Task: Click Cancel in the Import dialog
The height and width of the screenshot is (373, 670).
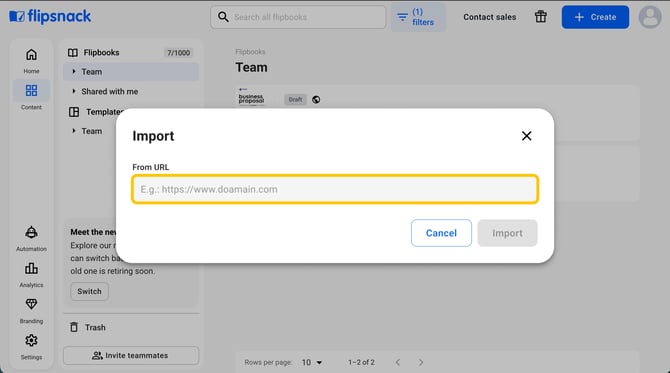Action: [441, 233]
